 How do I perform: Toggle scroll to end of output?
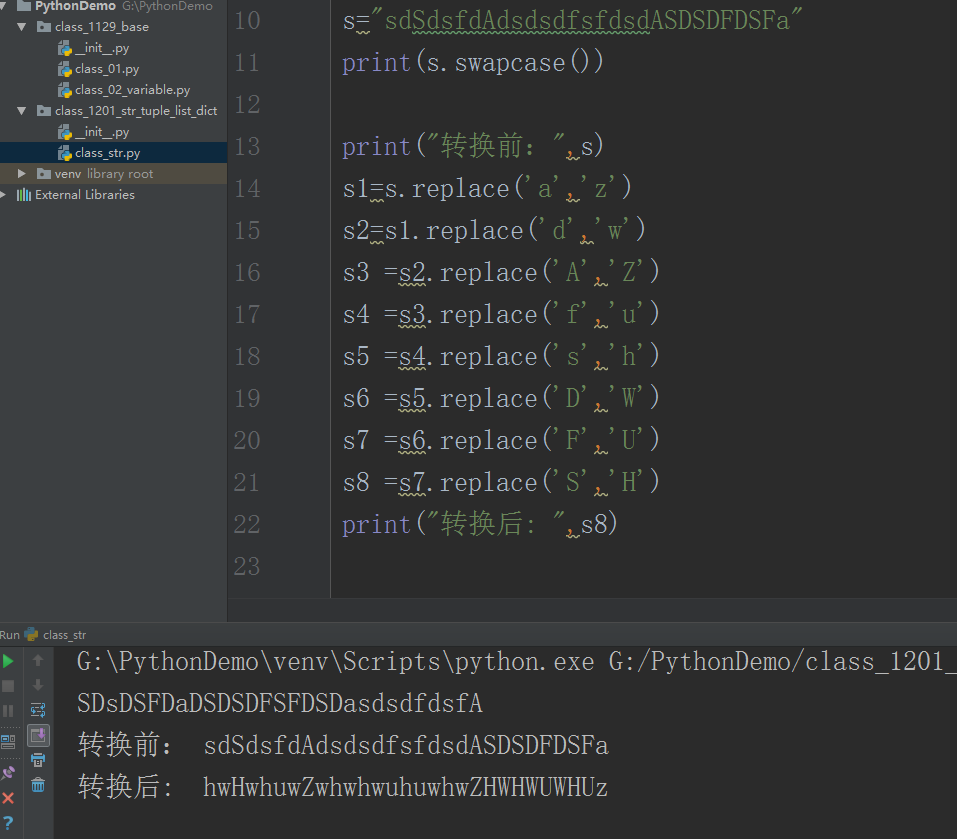38,735
